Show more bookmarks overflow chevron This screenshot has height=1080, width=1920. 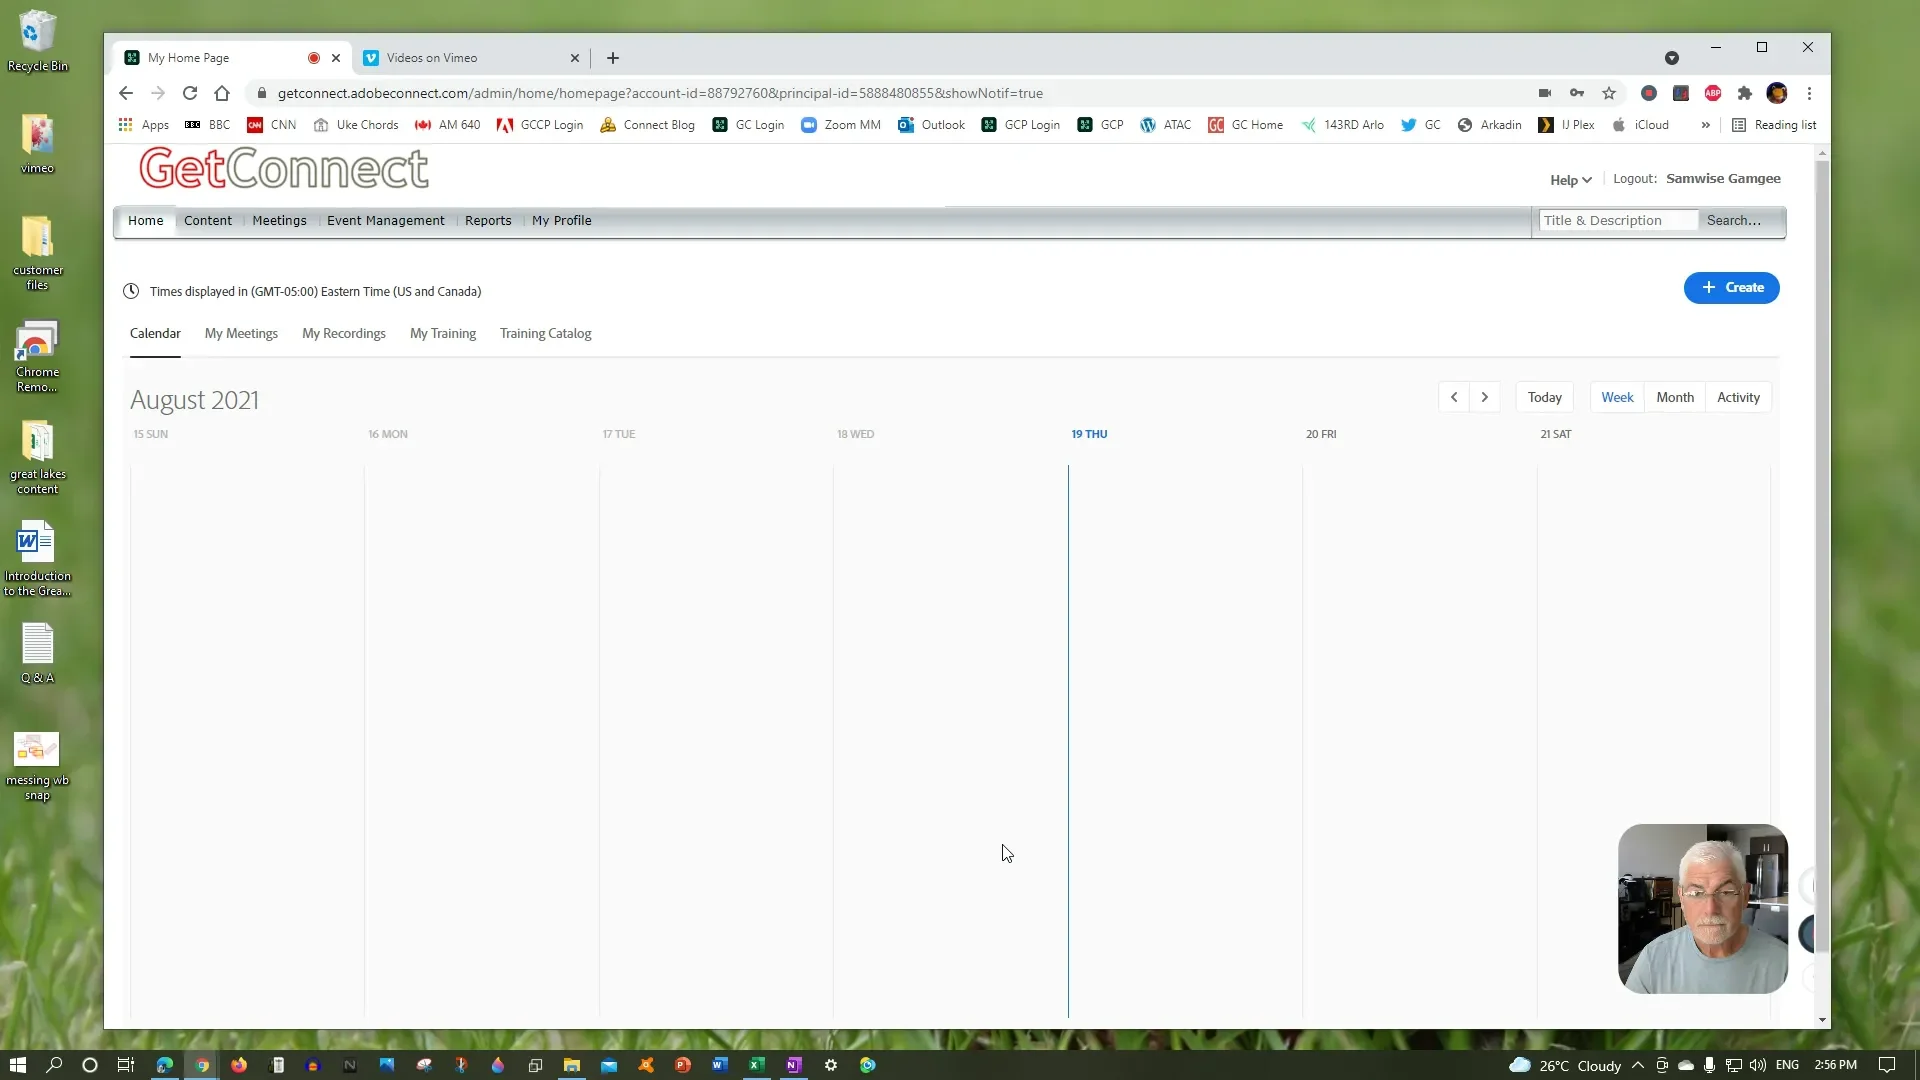click(1705, 125)
